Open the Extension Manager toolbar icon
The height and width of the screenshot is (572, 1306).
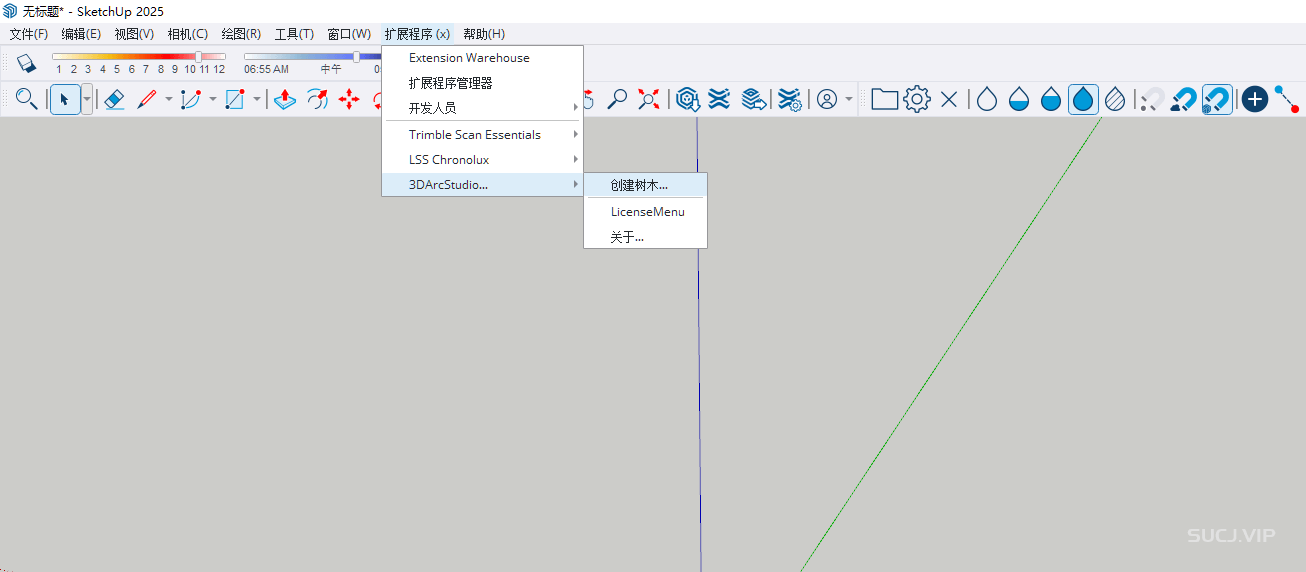[790, 99]
